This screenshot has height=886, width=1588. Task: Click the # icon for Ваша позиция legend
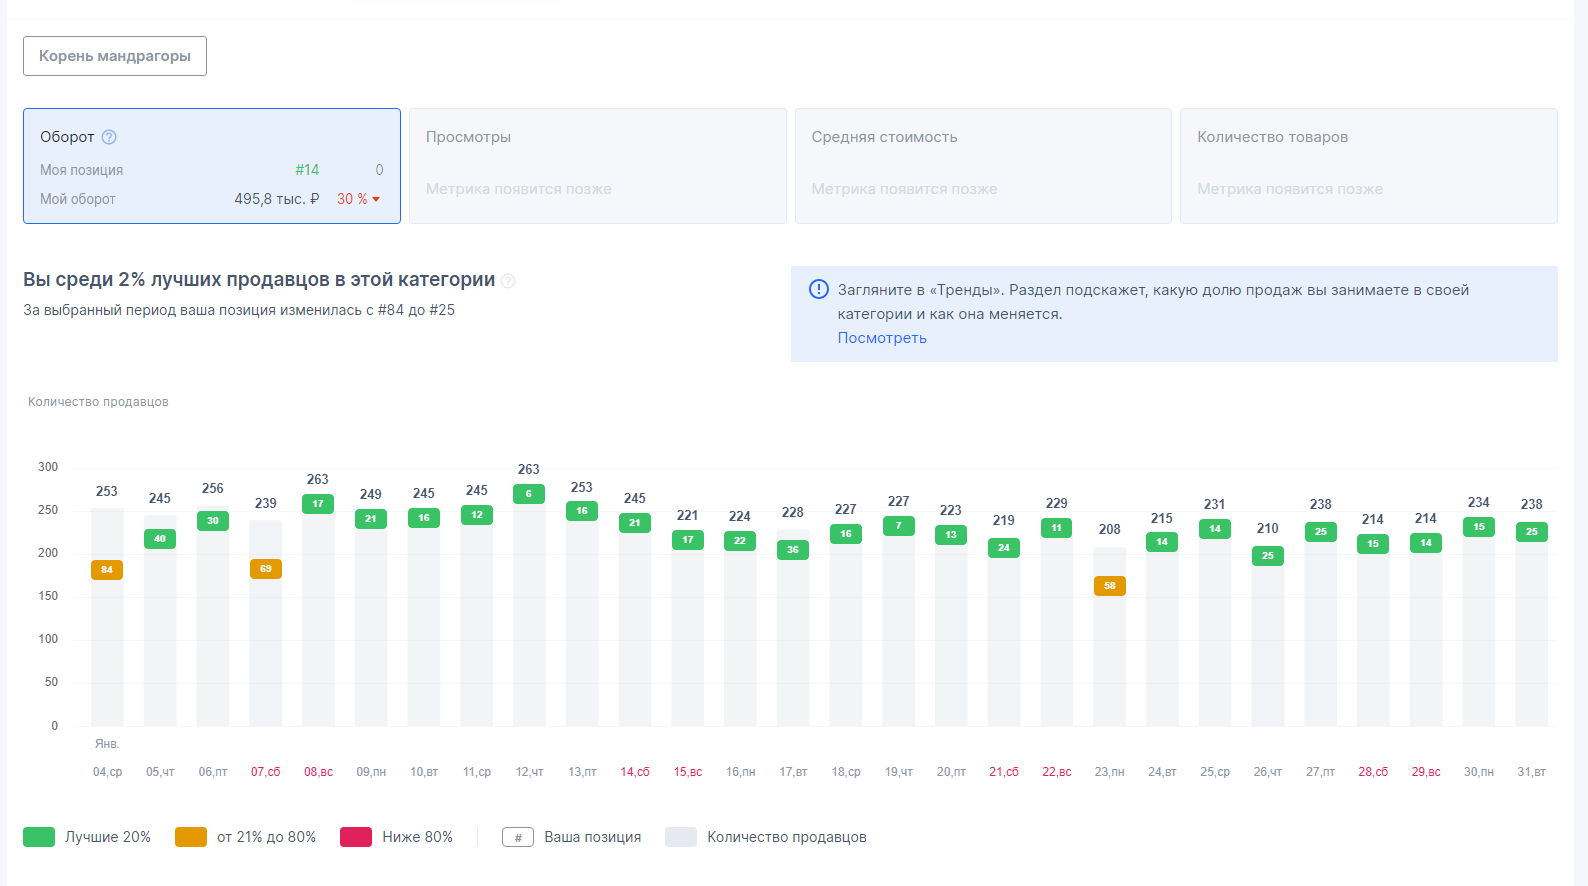[x=518, y=837]
